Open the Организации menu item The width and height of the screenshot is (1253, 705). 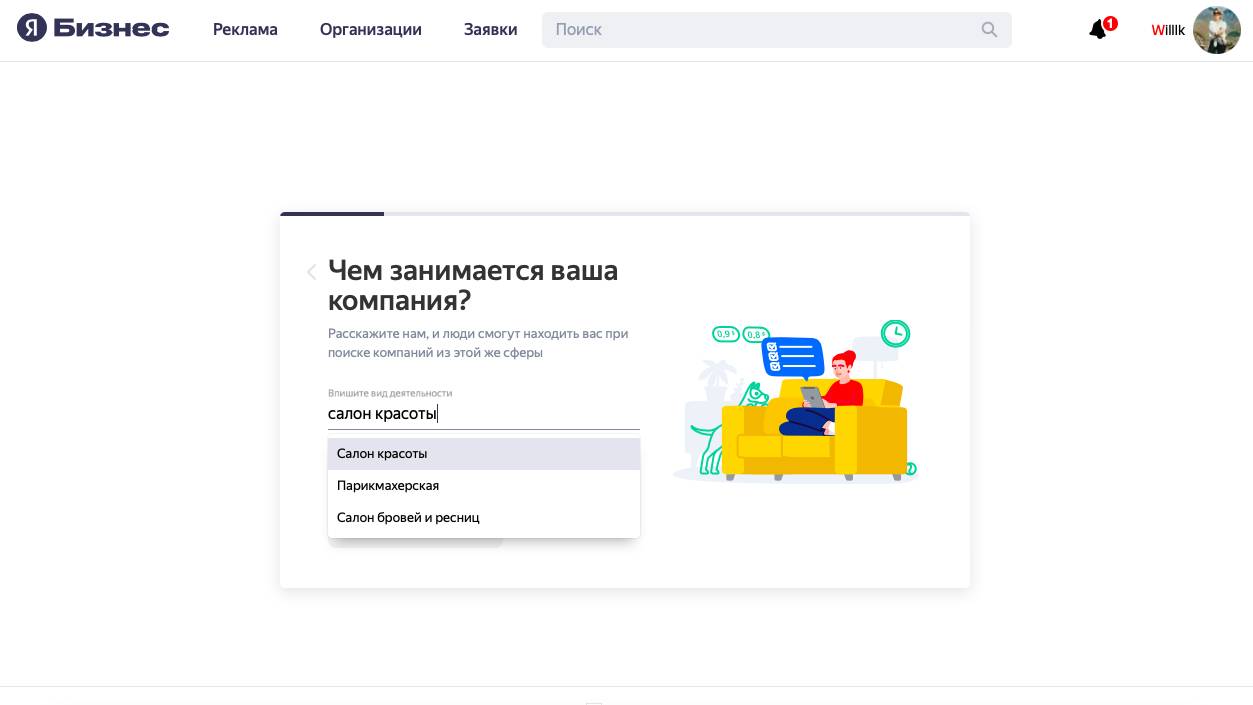(371, 30)
